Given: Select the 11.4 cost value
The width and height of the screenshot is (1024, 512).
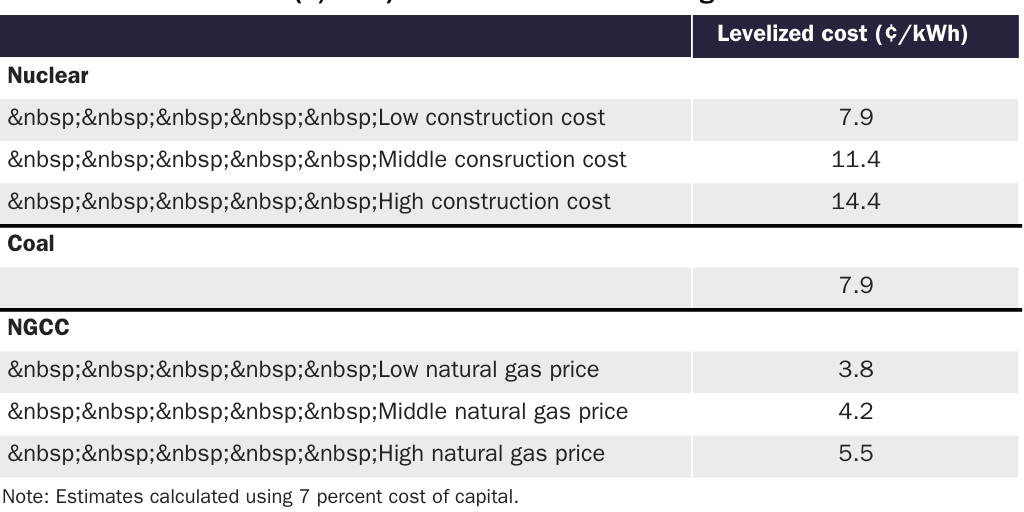Looking at the screenshot, I should point(855,160).
